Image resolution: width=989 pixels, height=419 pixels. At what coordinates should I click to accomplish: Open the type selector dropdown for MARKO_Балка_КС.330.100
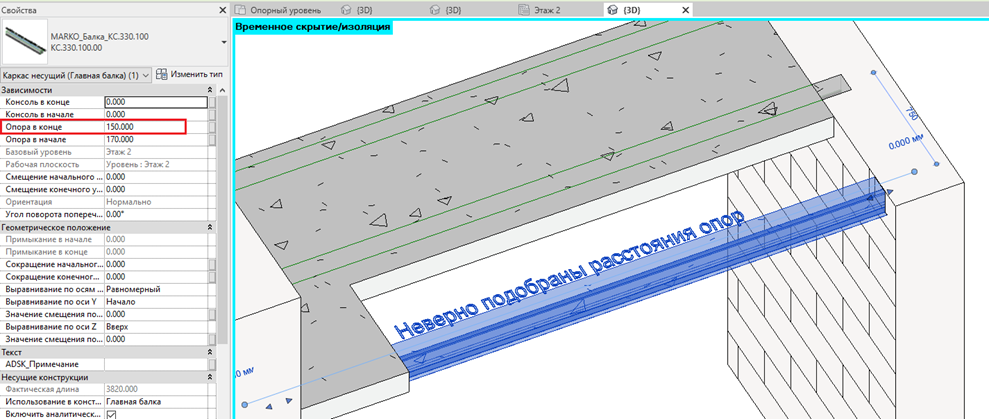tap(225, 42)
